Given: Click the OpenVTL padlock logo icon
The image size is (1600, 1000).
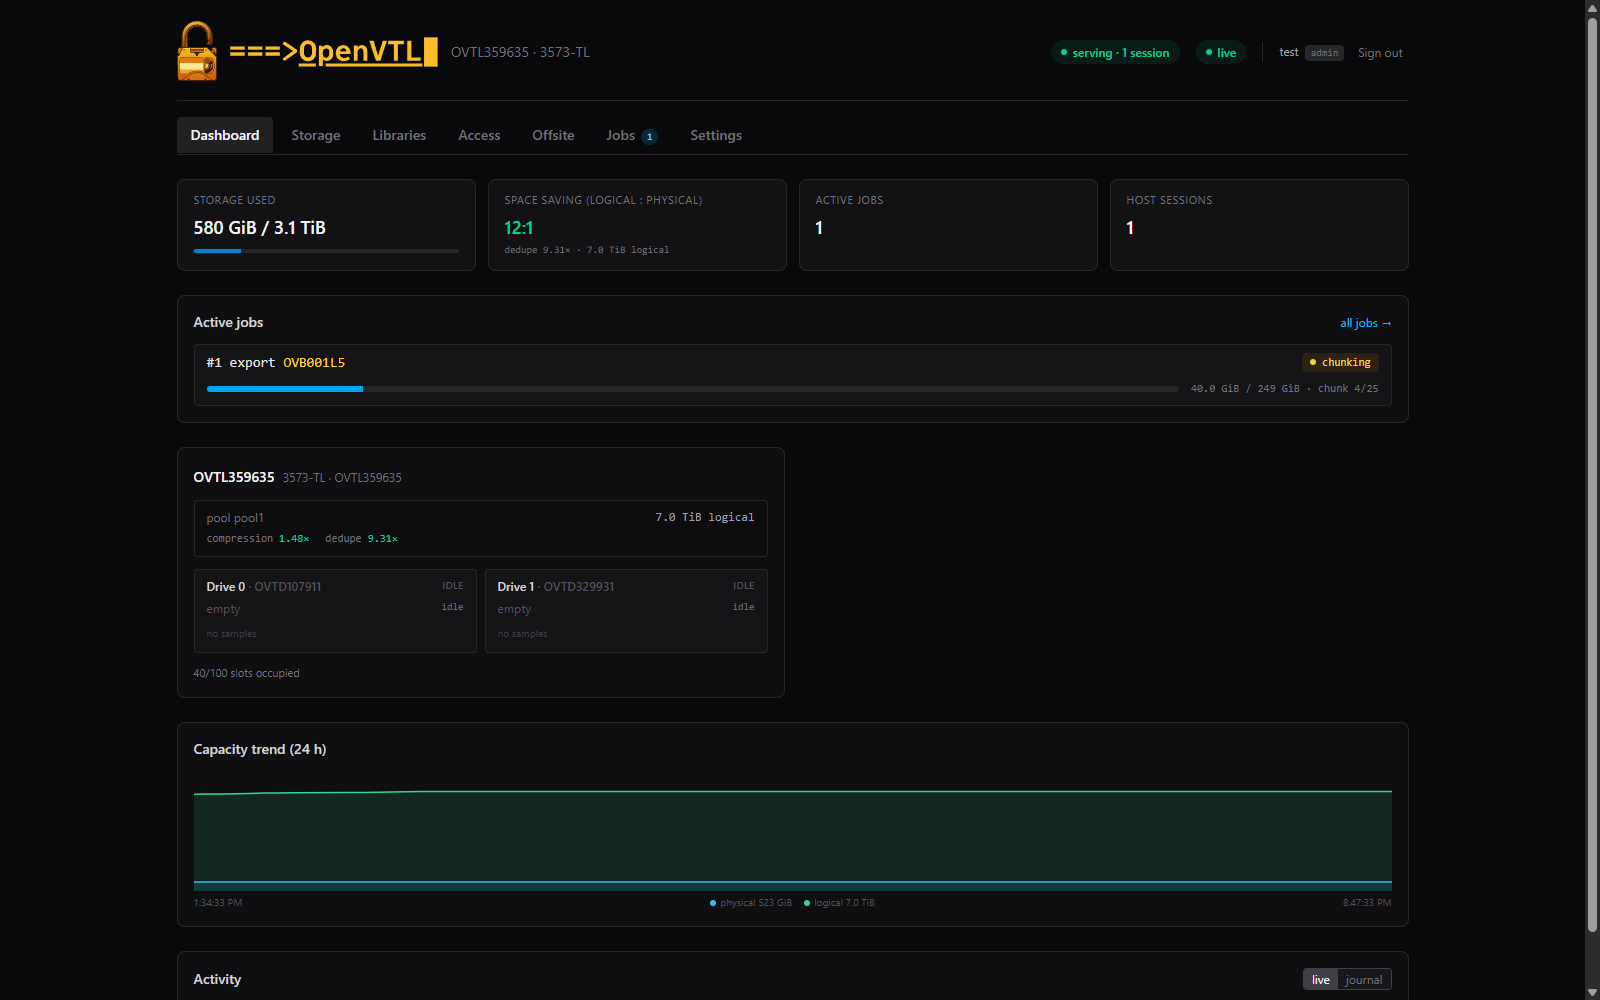Looking at the screenshot, I should pos(197,51).
